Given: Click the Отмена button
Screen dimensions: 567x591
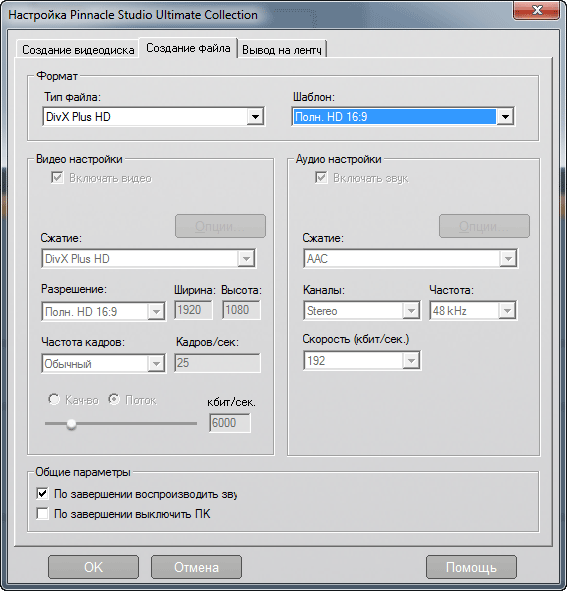Looking at the screenshot, I should pyautogui.click(x=196, y=567).
